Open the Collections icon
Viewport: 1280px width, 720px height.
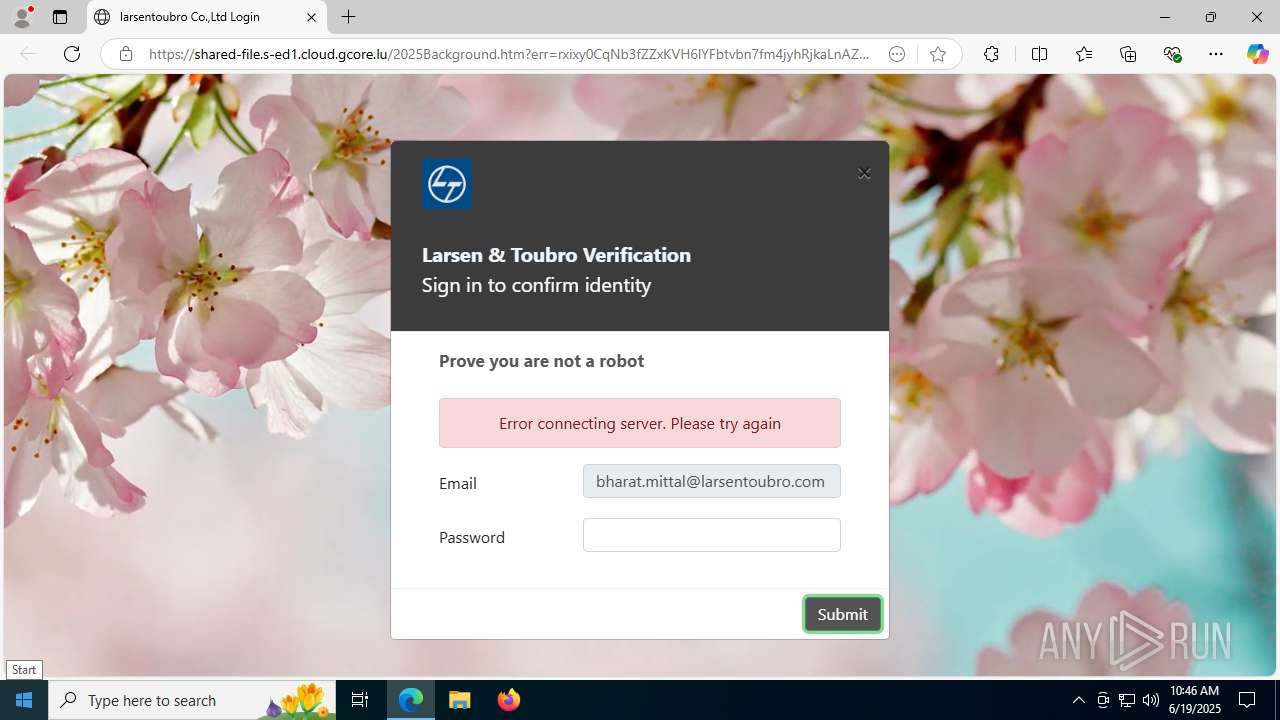pyautogui.click(x=1128, y=54)
